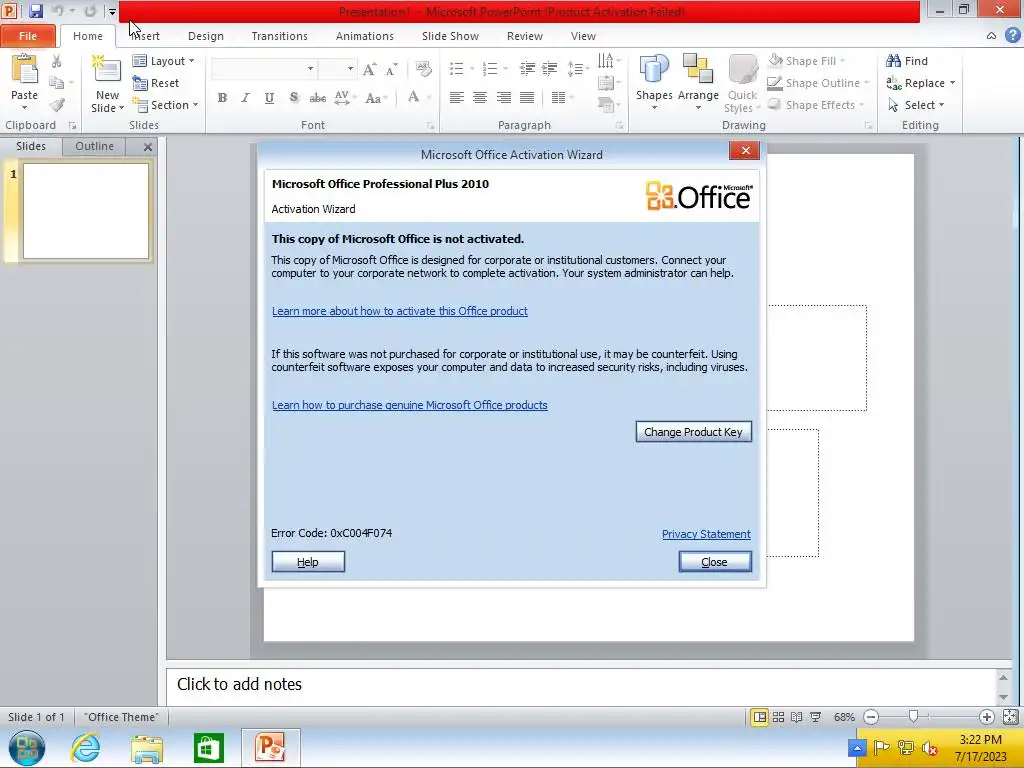Open Character Spacing dropdown
This screenshot has width=1024, height=768.
click(345, 98)
